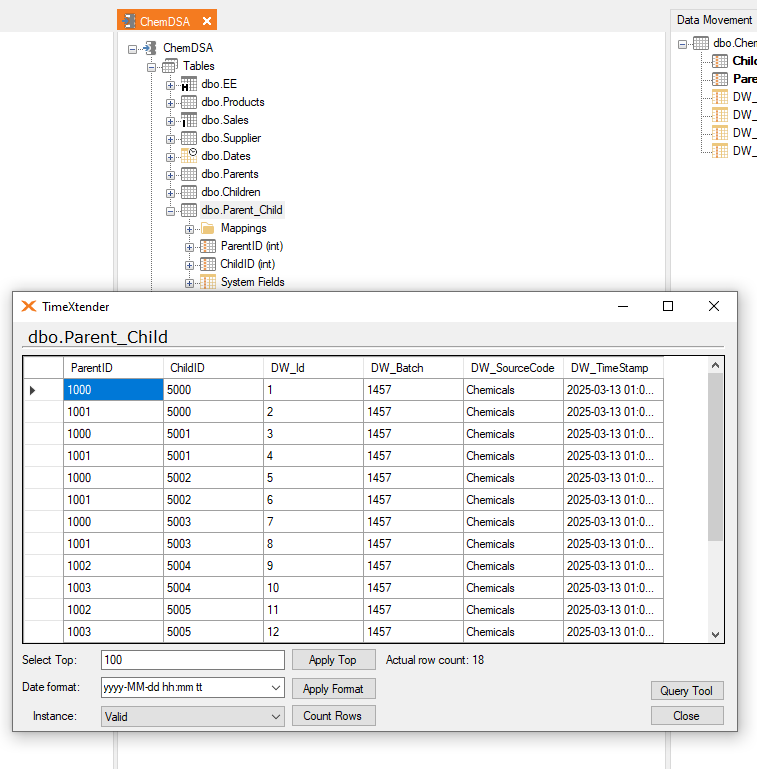Click the ChemDSA root node icon
This screenshot has width=757, height=769.
(150, 48)
